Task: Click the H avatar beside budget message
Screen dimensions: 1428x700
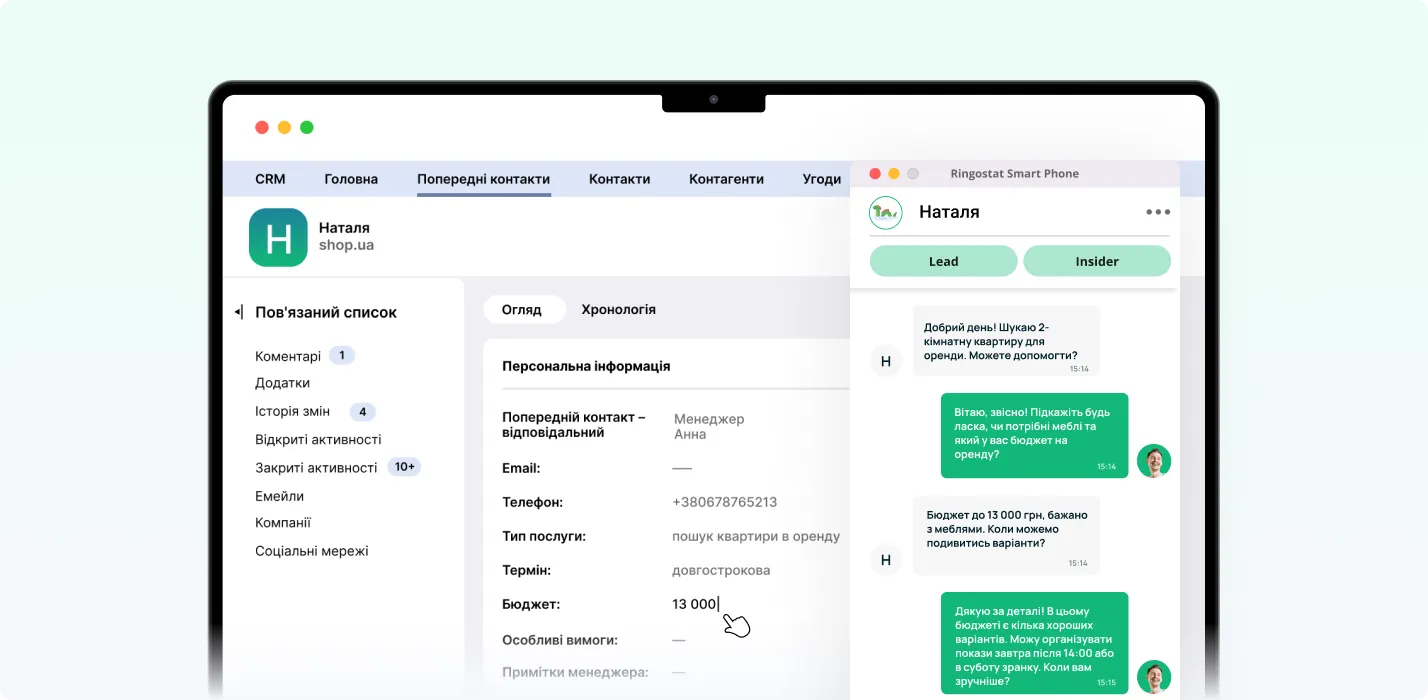Action: pyautogui.click(x=885, y=560)
